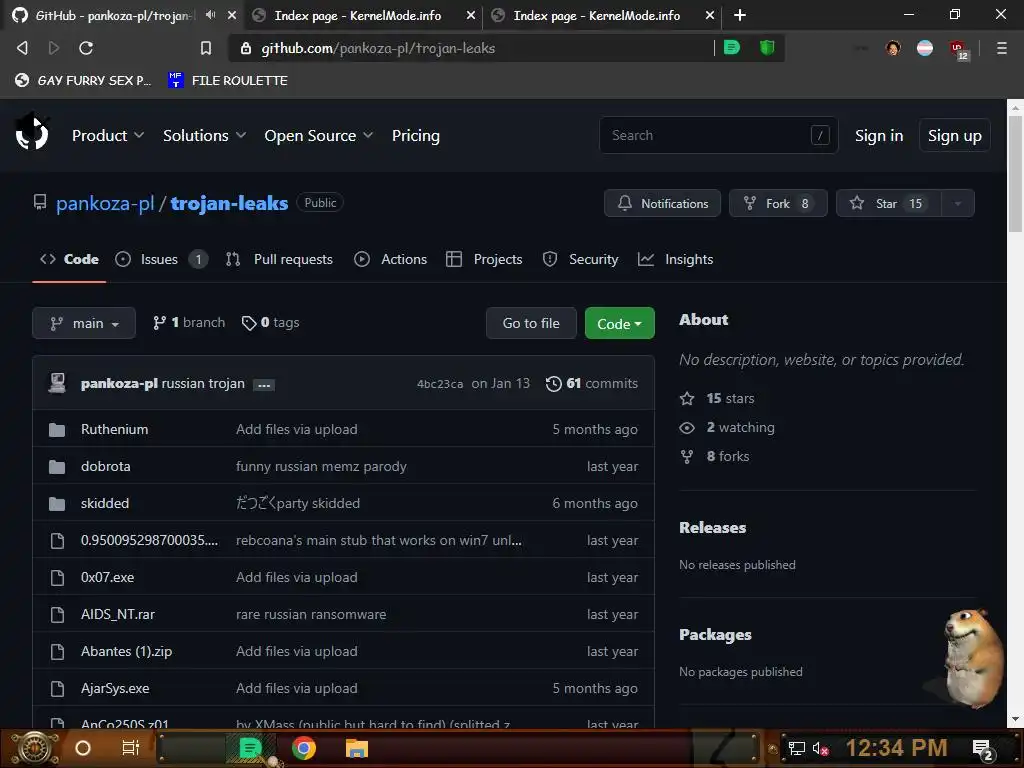The height and width of the screenshot is (768, 1024).
Task: Go back with browser back arrow
Action: [22, 48]
